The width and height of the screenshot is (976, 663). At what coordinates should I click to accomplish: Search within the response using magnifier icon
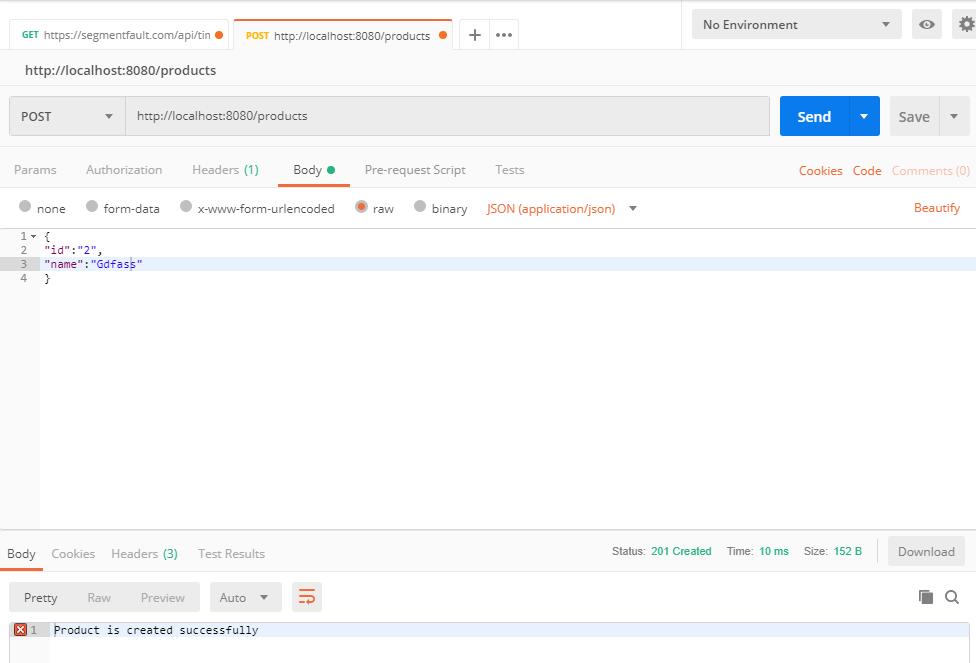coord(951,594)
